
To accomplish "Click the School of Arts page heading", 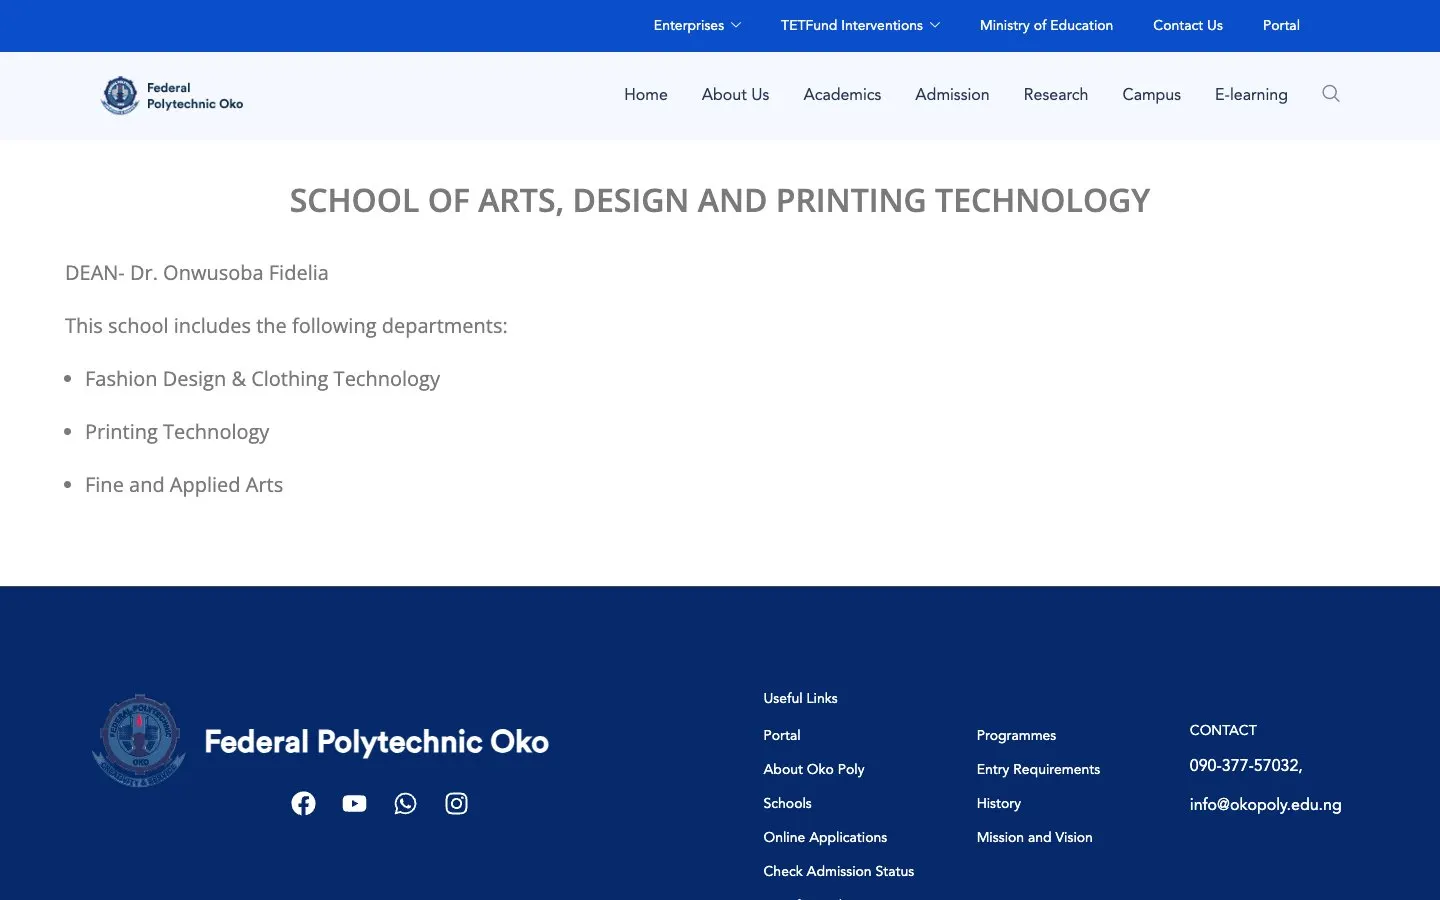I will tap(720, 200).
